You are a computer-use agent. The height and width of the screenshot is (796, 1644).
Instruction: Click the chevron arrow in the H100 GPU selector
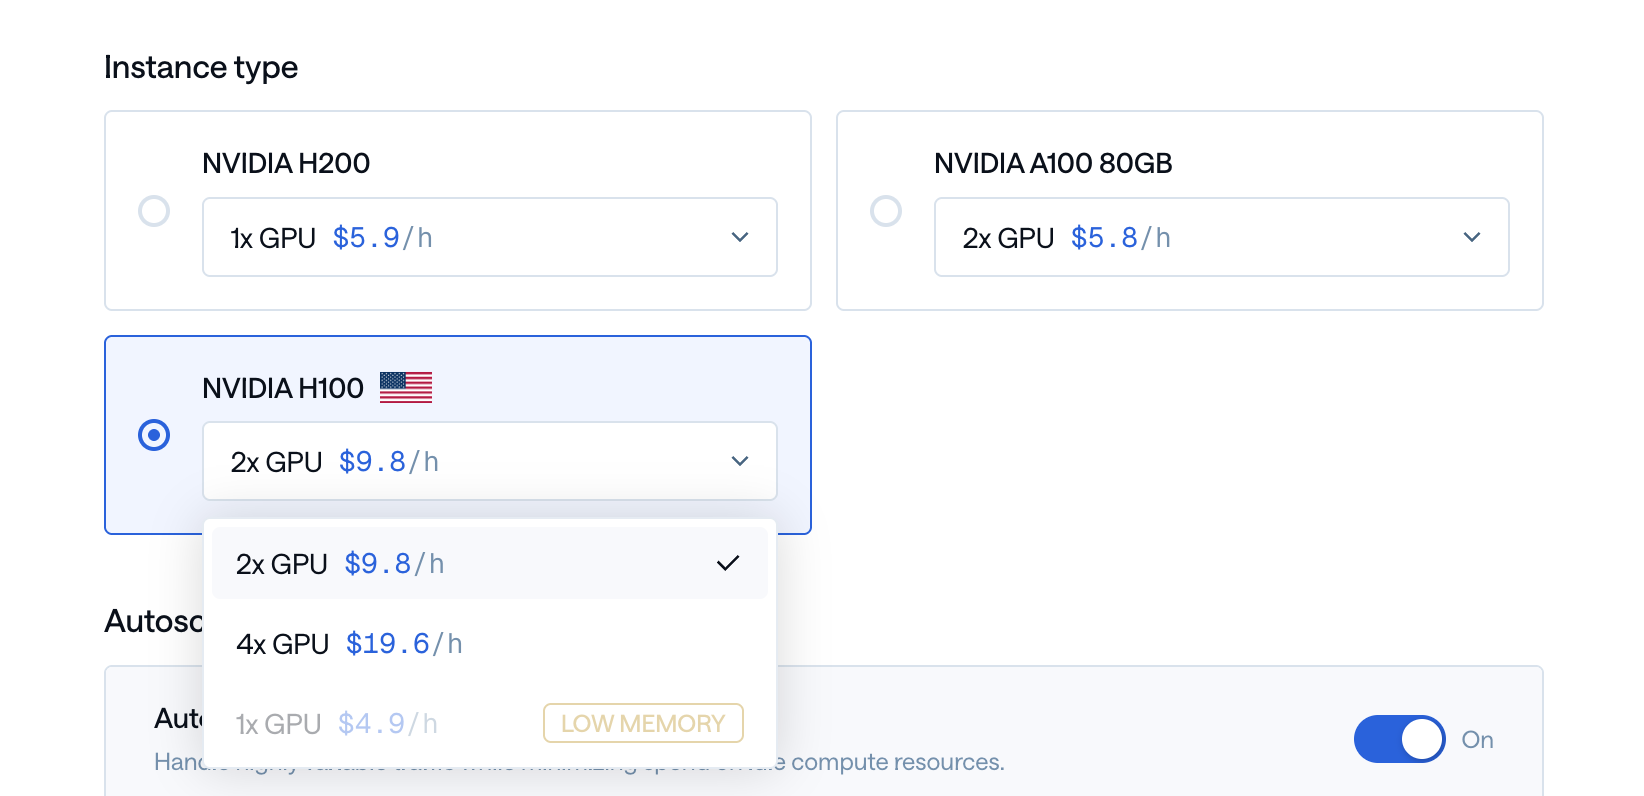click(740, 461)
